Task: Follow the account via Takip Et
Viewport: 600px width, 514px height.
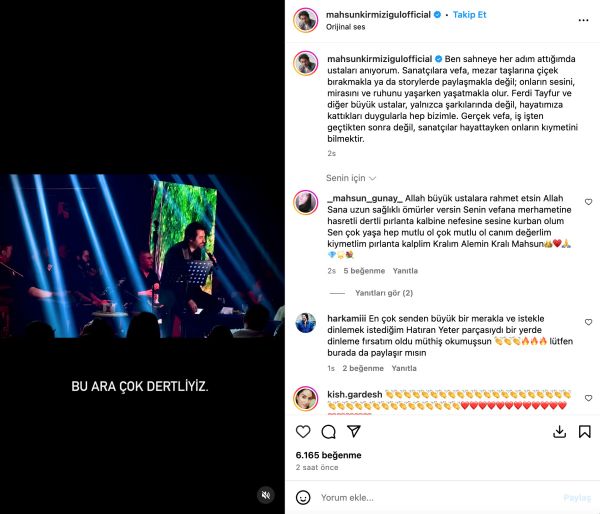Action: tap(470, 15)
